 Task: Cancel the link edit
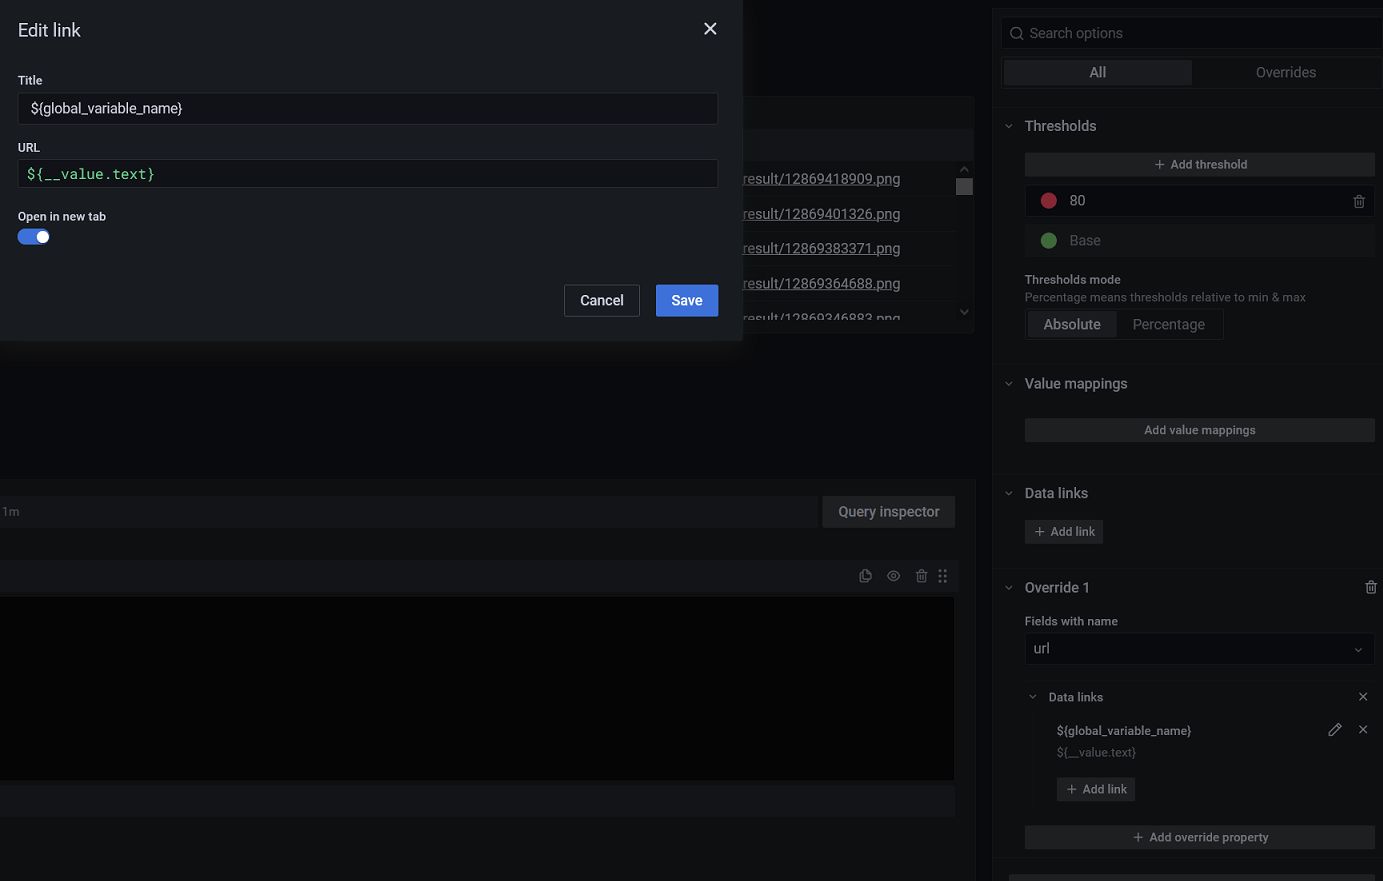[602, 300]
